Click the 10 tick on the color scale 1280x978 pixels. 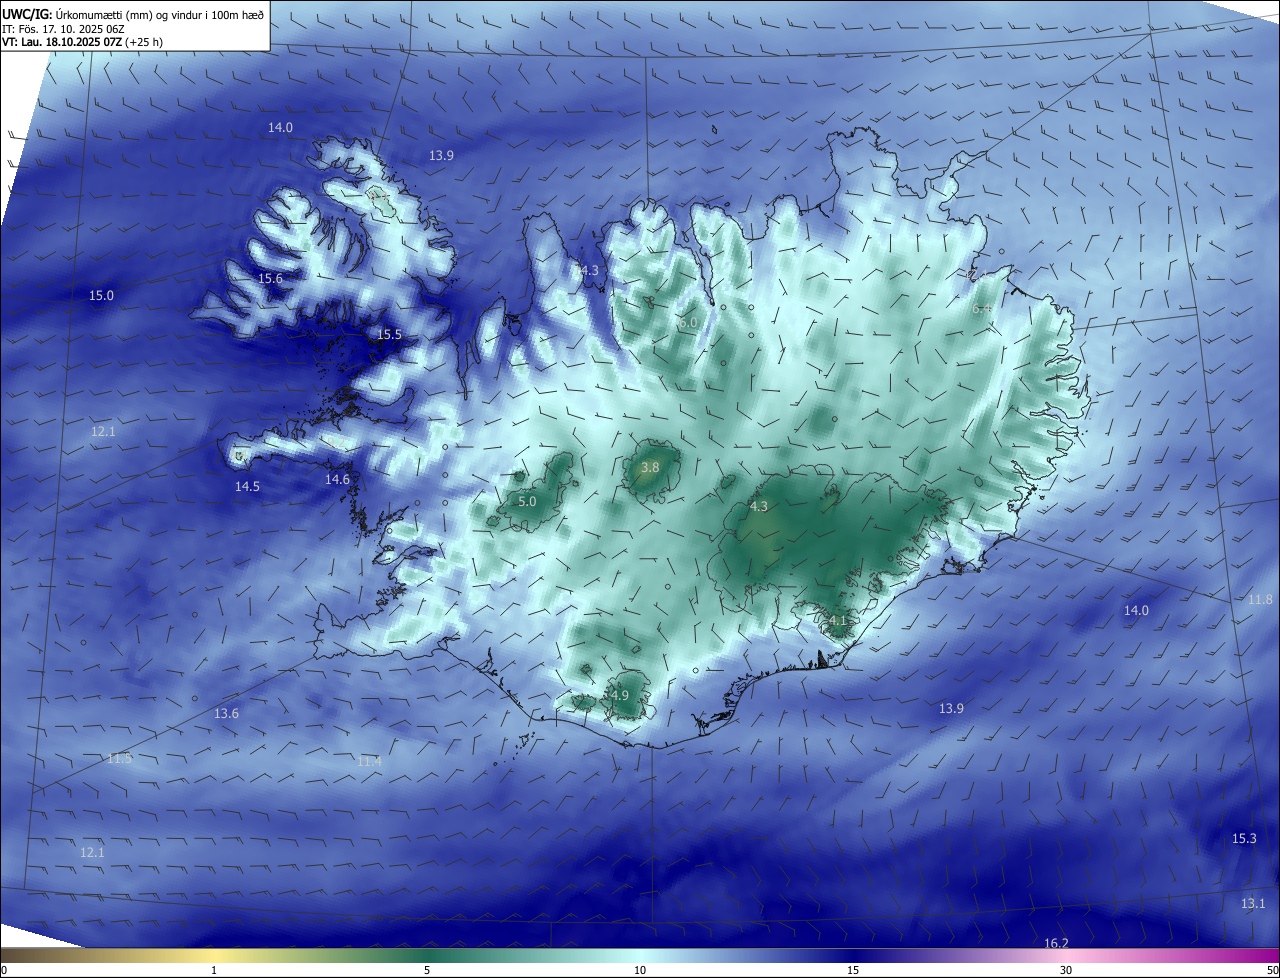point(640,970)
